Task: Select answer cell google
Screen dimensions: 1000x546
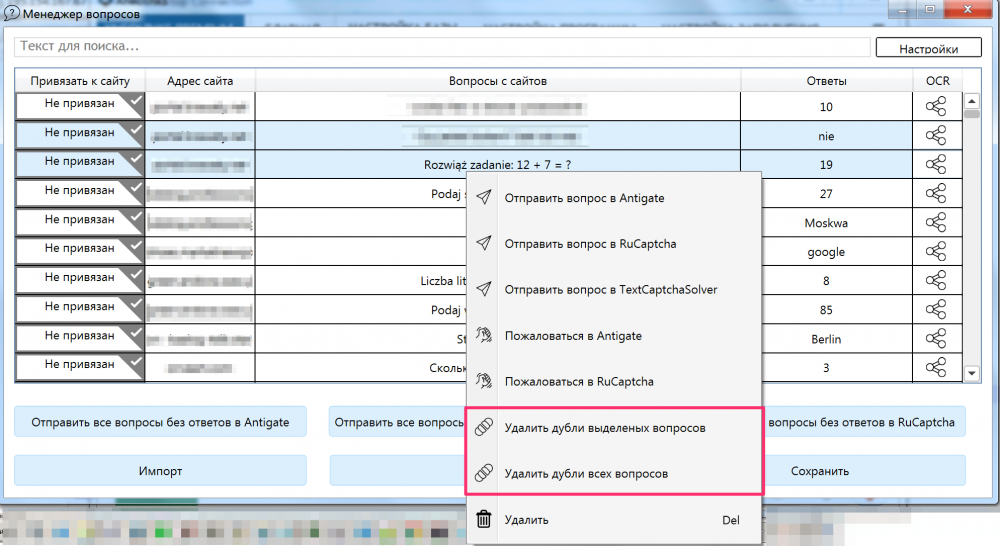Action: coord(826,252)
